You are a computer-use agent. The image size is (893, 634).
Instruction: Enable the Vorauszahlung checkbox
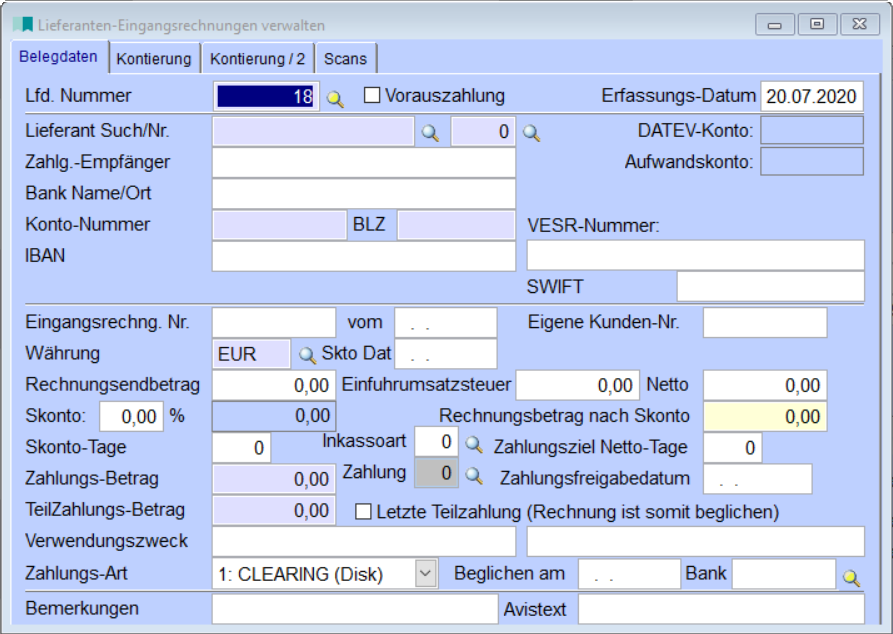click(x=372, y=96)
